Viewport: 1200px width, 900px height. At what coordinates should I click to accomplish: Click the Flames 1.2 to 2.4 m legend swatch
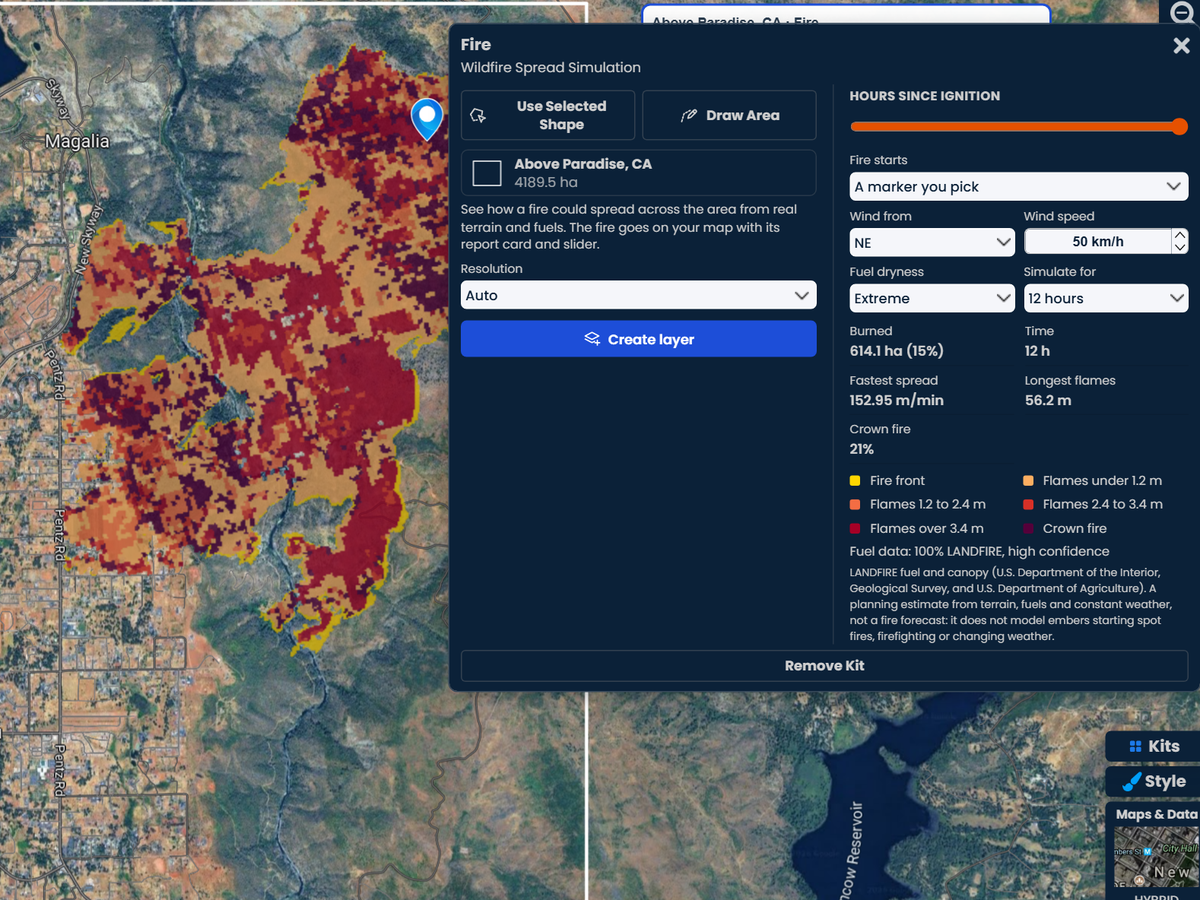[855, 505]
